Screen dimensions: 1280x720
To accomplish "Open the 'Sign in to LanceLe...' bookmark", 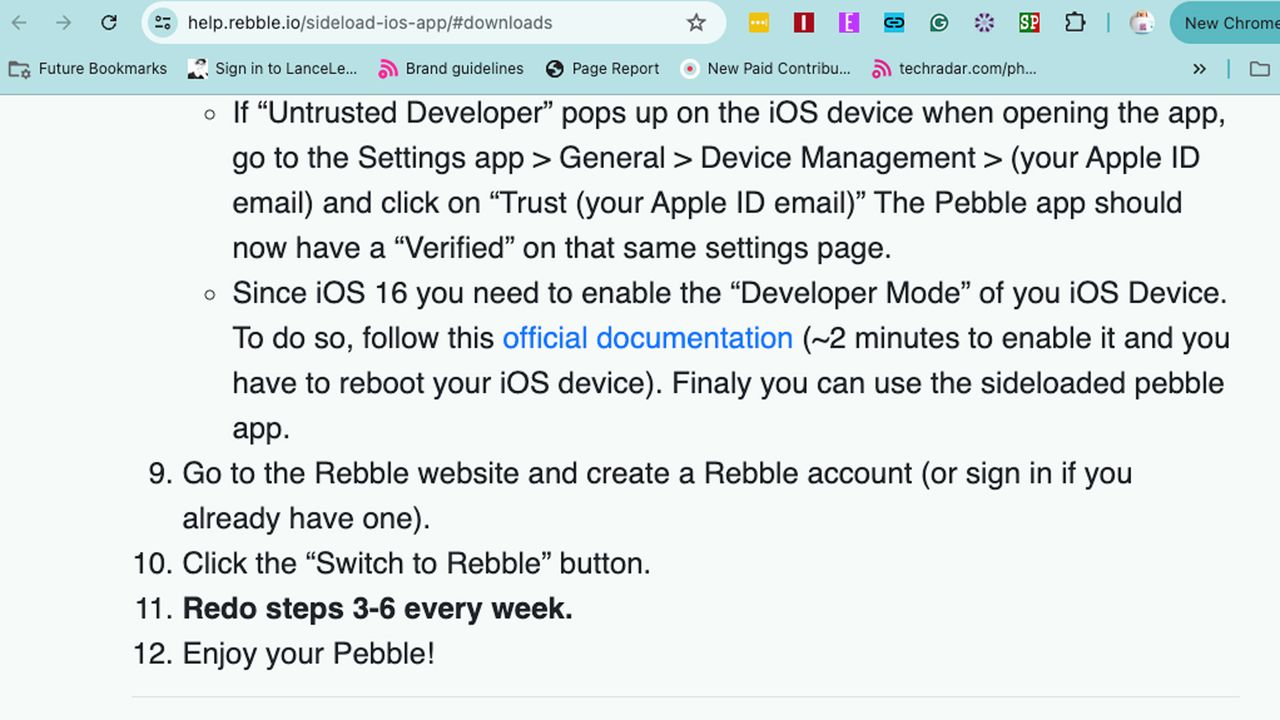I will tap(272, 68).
